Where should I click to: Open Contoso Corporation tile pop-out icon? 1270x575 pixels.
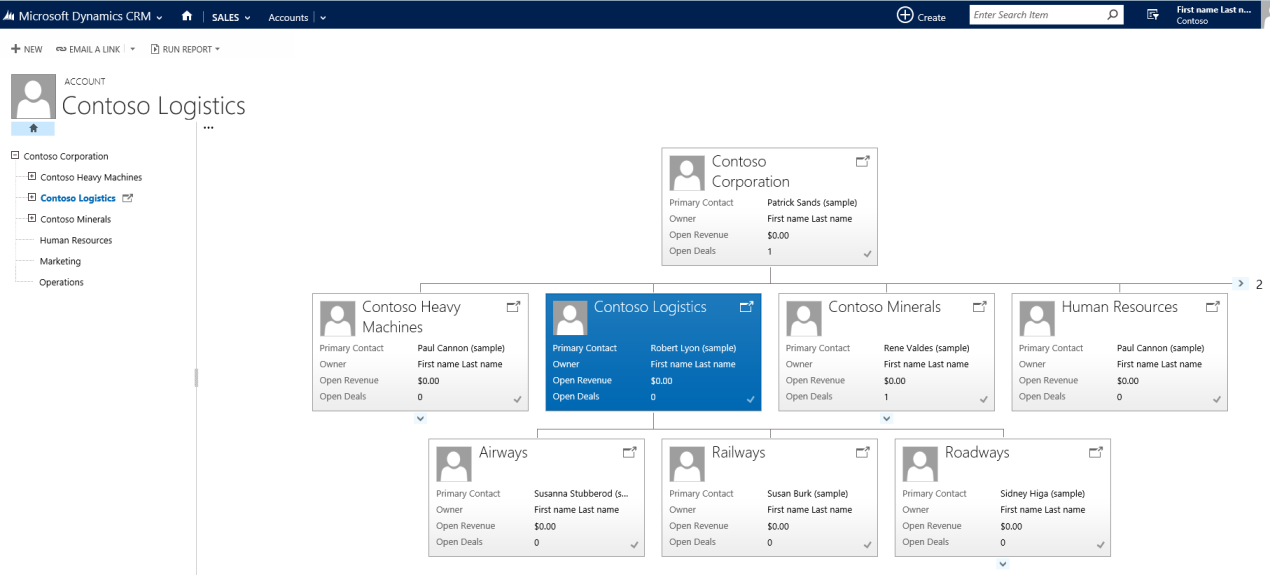point(863,161)
